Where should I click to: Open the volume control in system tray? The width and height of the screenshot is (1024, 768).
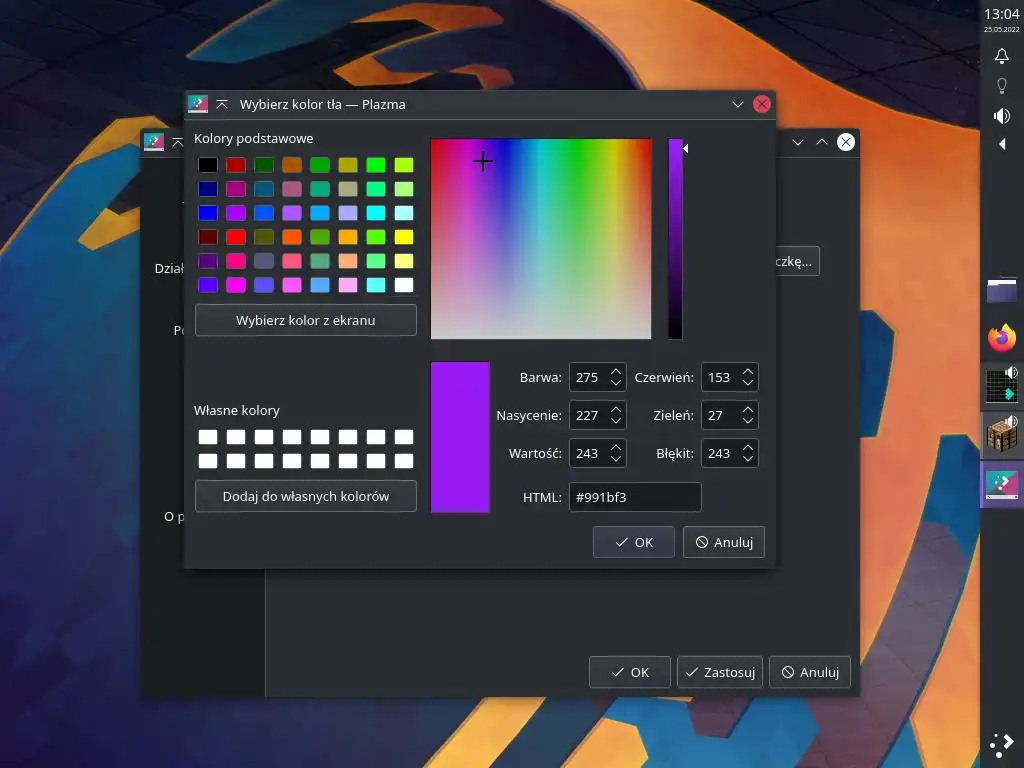1001,116
